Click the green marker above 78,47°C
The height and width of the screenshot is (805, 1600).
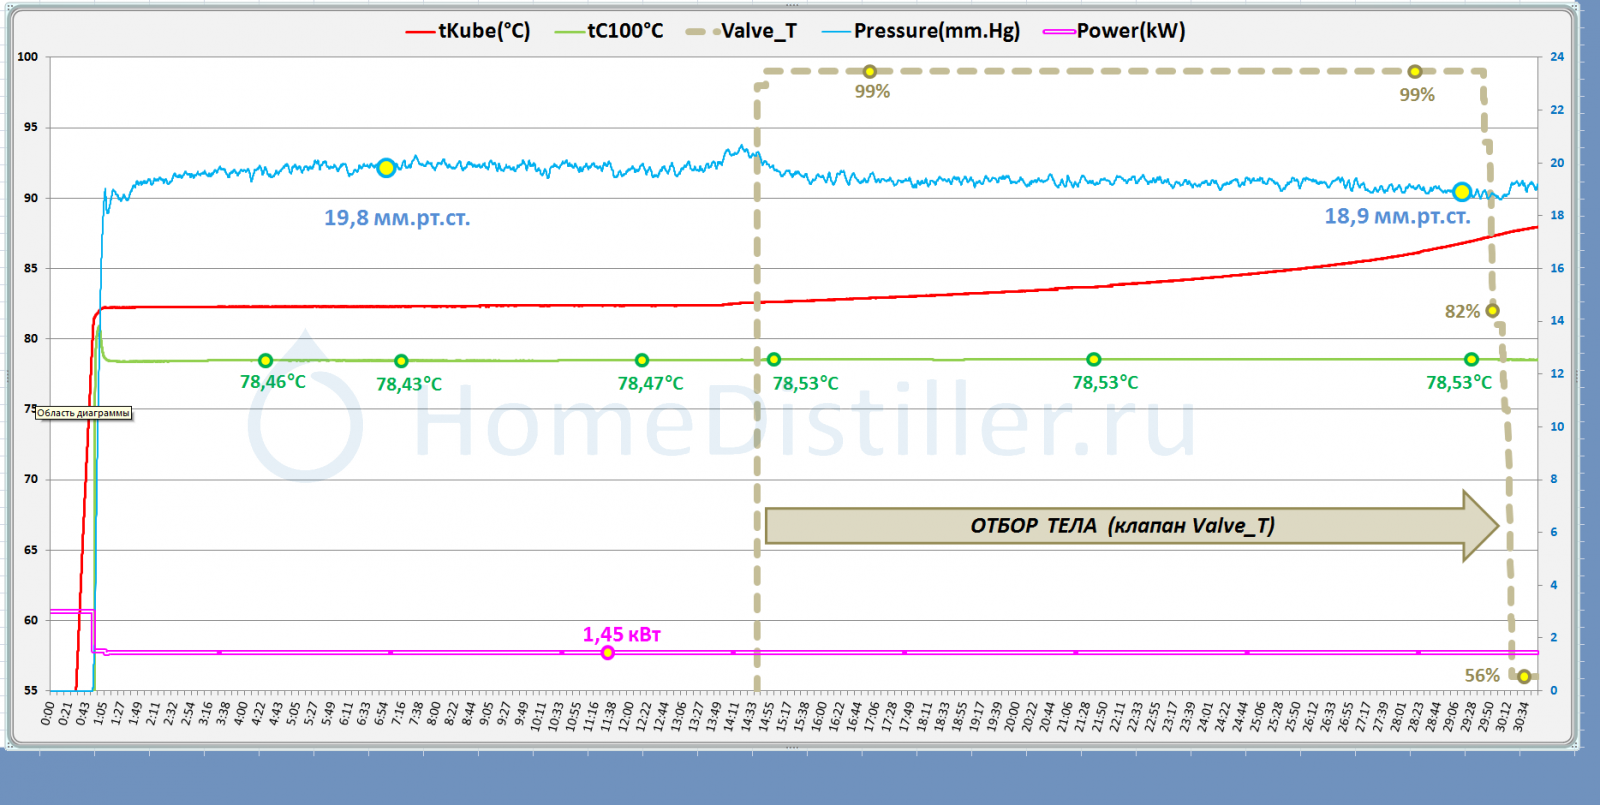pos(642,360)
